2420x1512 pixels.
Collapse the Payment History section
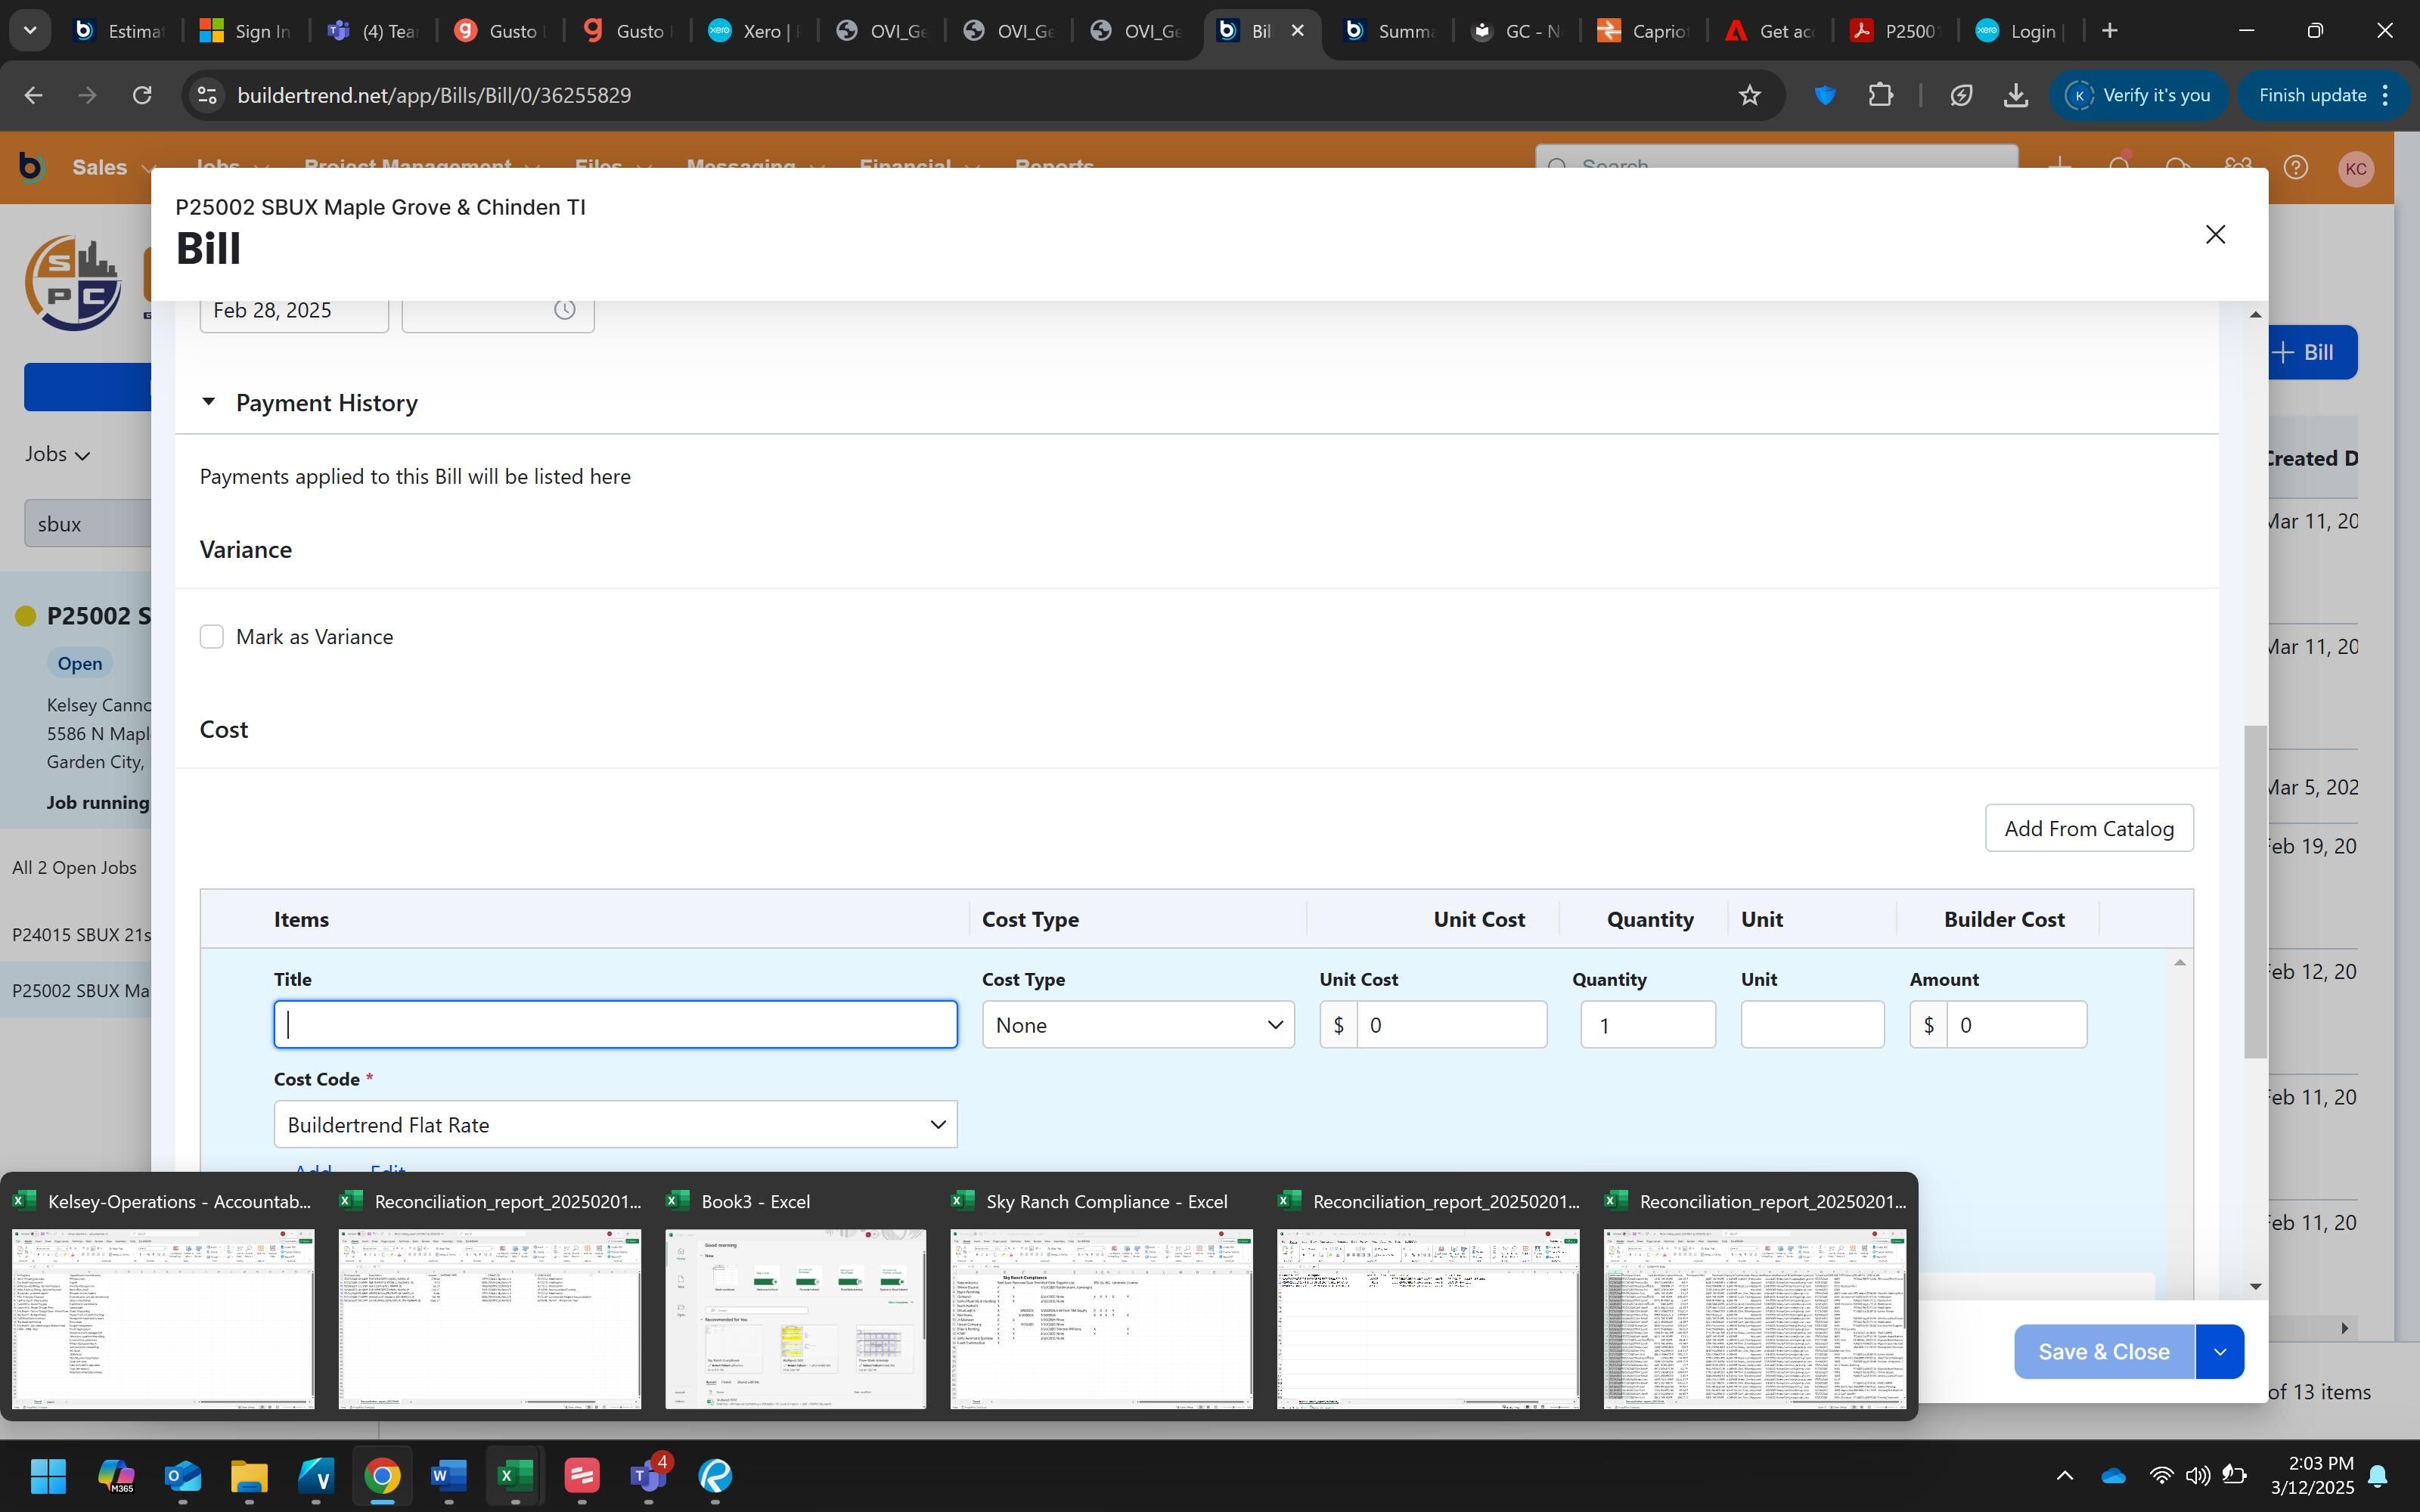point(208,402)
